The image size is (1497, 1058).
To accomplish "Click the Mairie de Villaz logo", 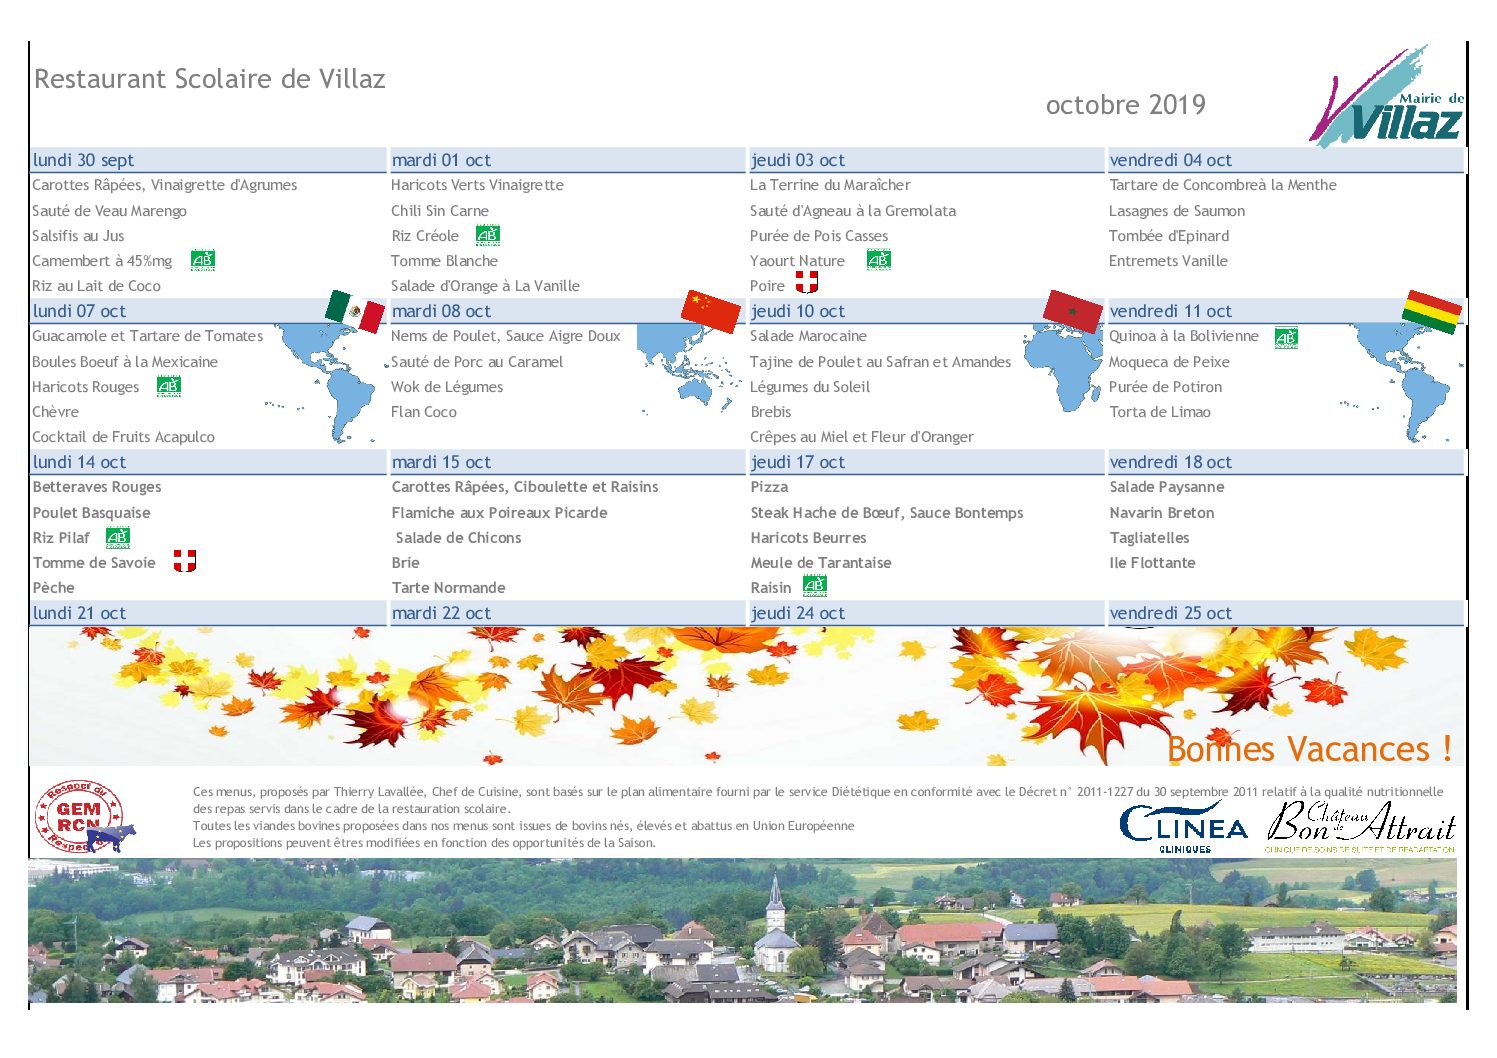I will (1387, 97).
